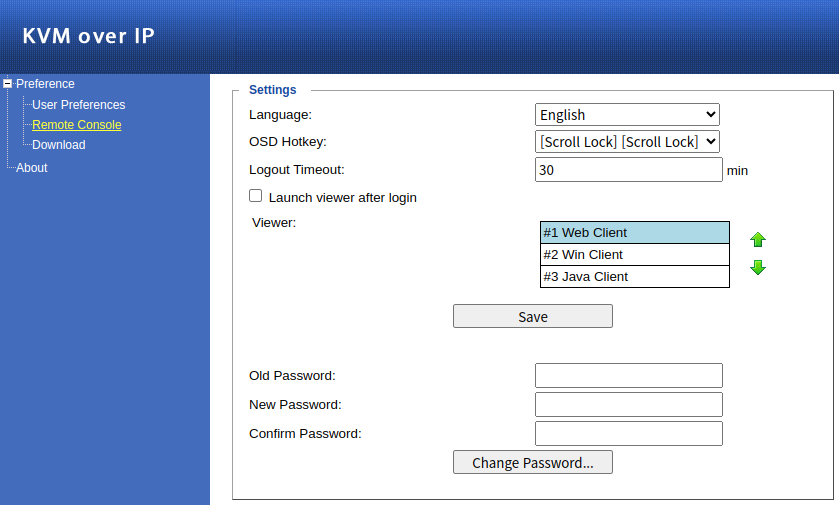Image resolution: width=839 pixels, height=505 pixels.
Task: Select #2 Win Client viewer
Action: [x=635, y=255]
